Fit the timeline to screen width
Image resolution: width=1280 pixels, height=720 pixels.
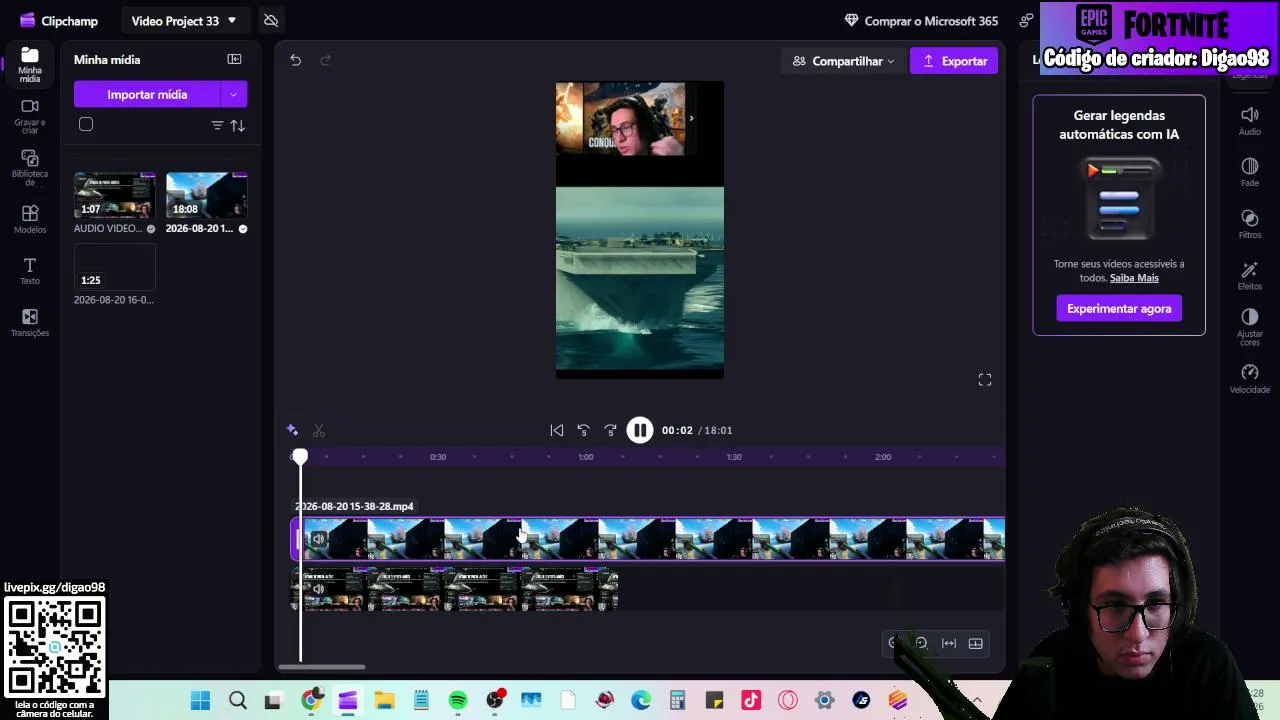949,644
